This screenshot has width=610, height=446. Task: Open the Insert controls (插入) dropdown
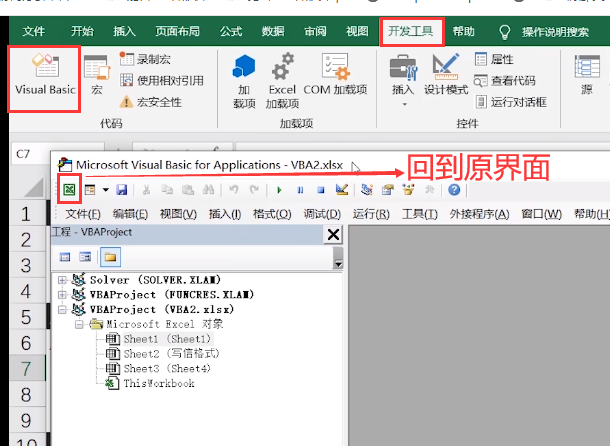403,80
